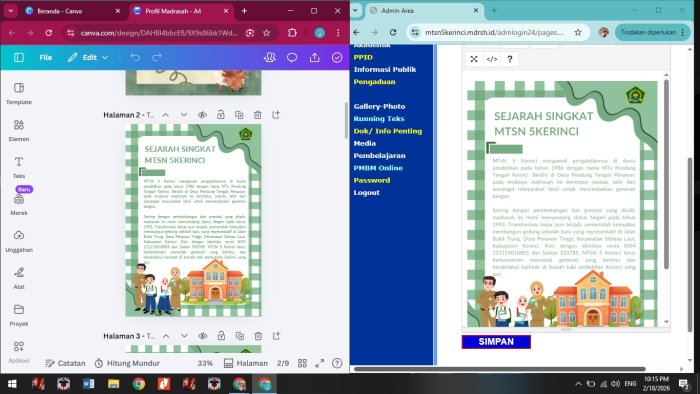Open the Canva browser tab search dropdown
700x394 pixels.
[10, 11]
